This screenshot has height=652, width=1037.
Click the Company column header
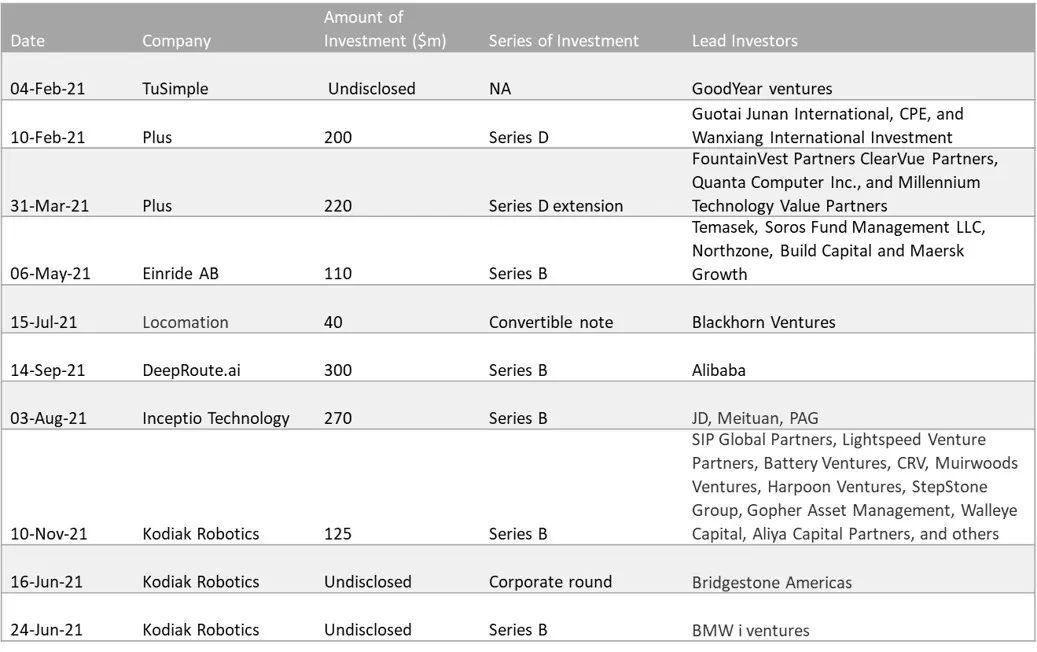tap(176, 41)
